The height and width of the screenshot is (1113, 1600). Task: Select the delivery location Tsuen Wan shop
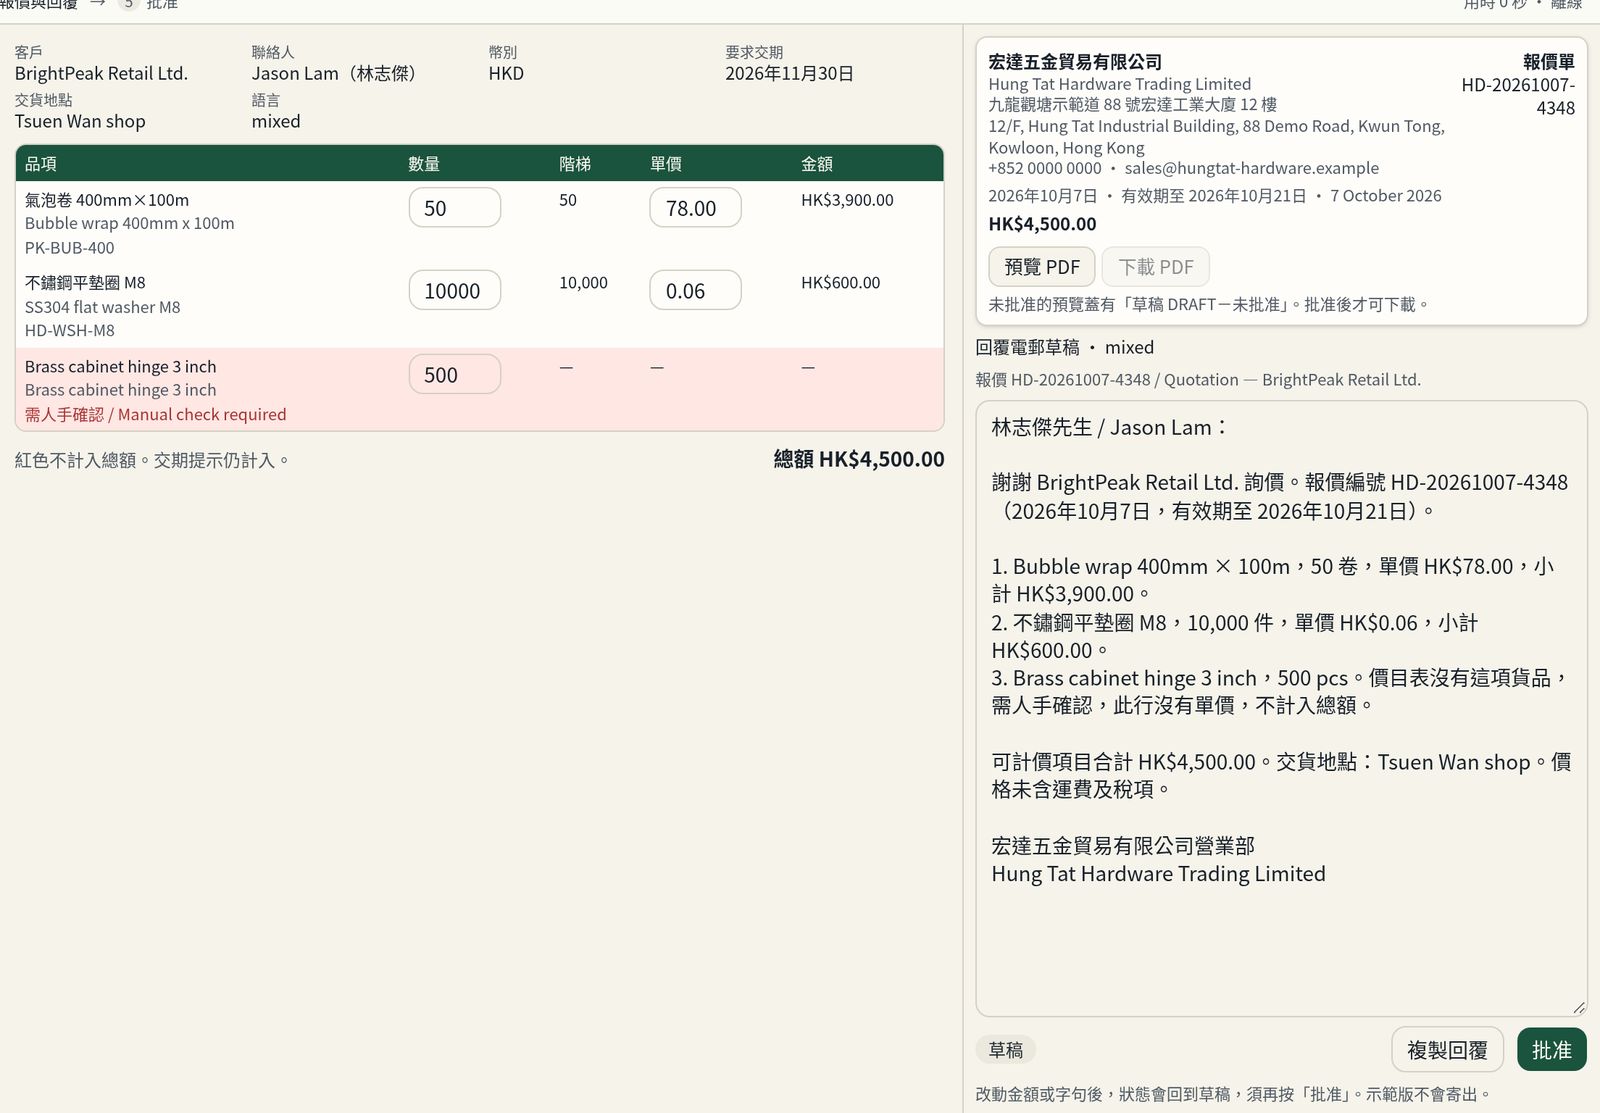80,121
